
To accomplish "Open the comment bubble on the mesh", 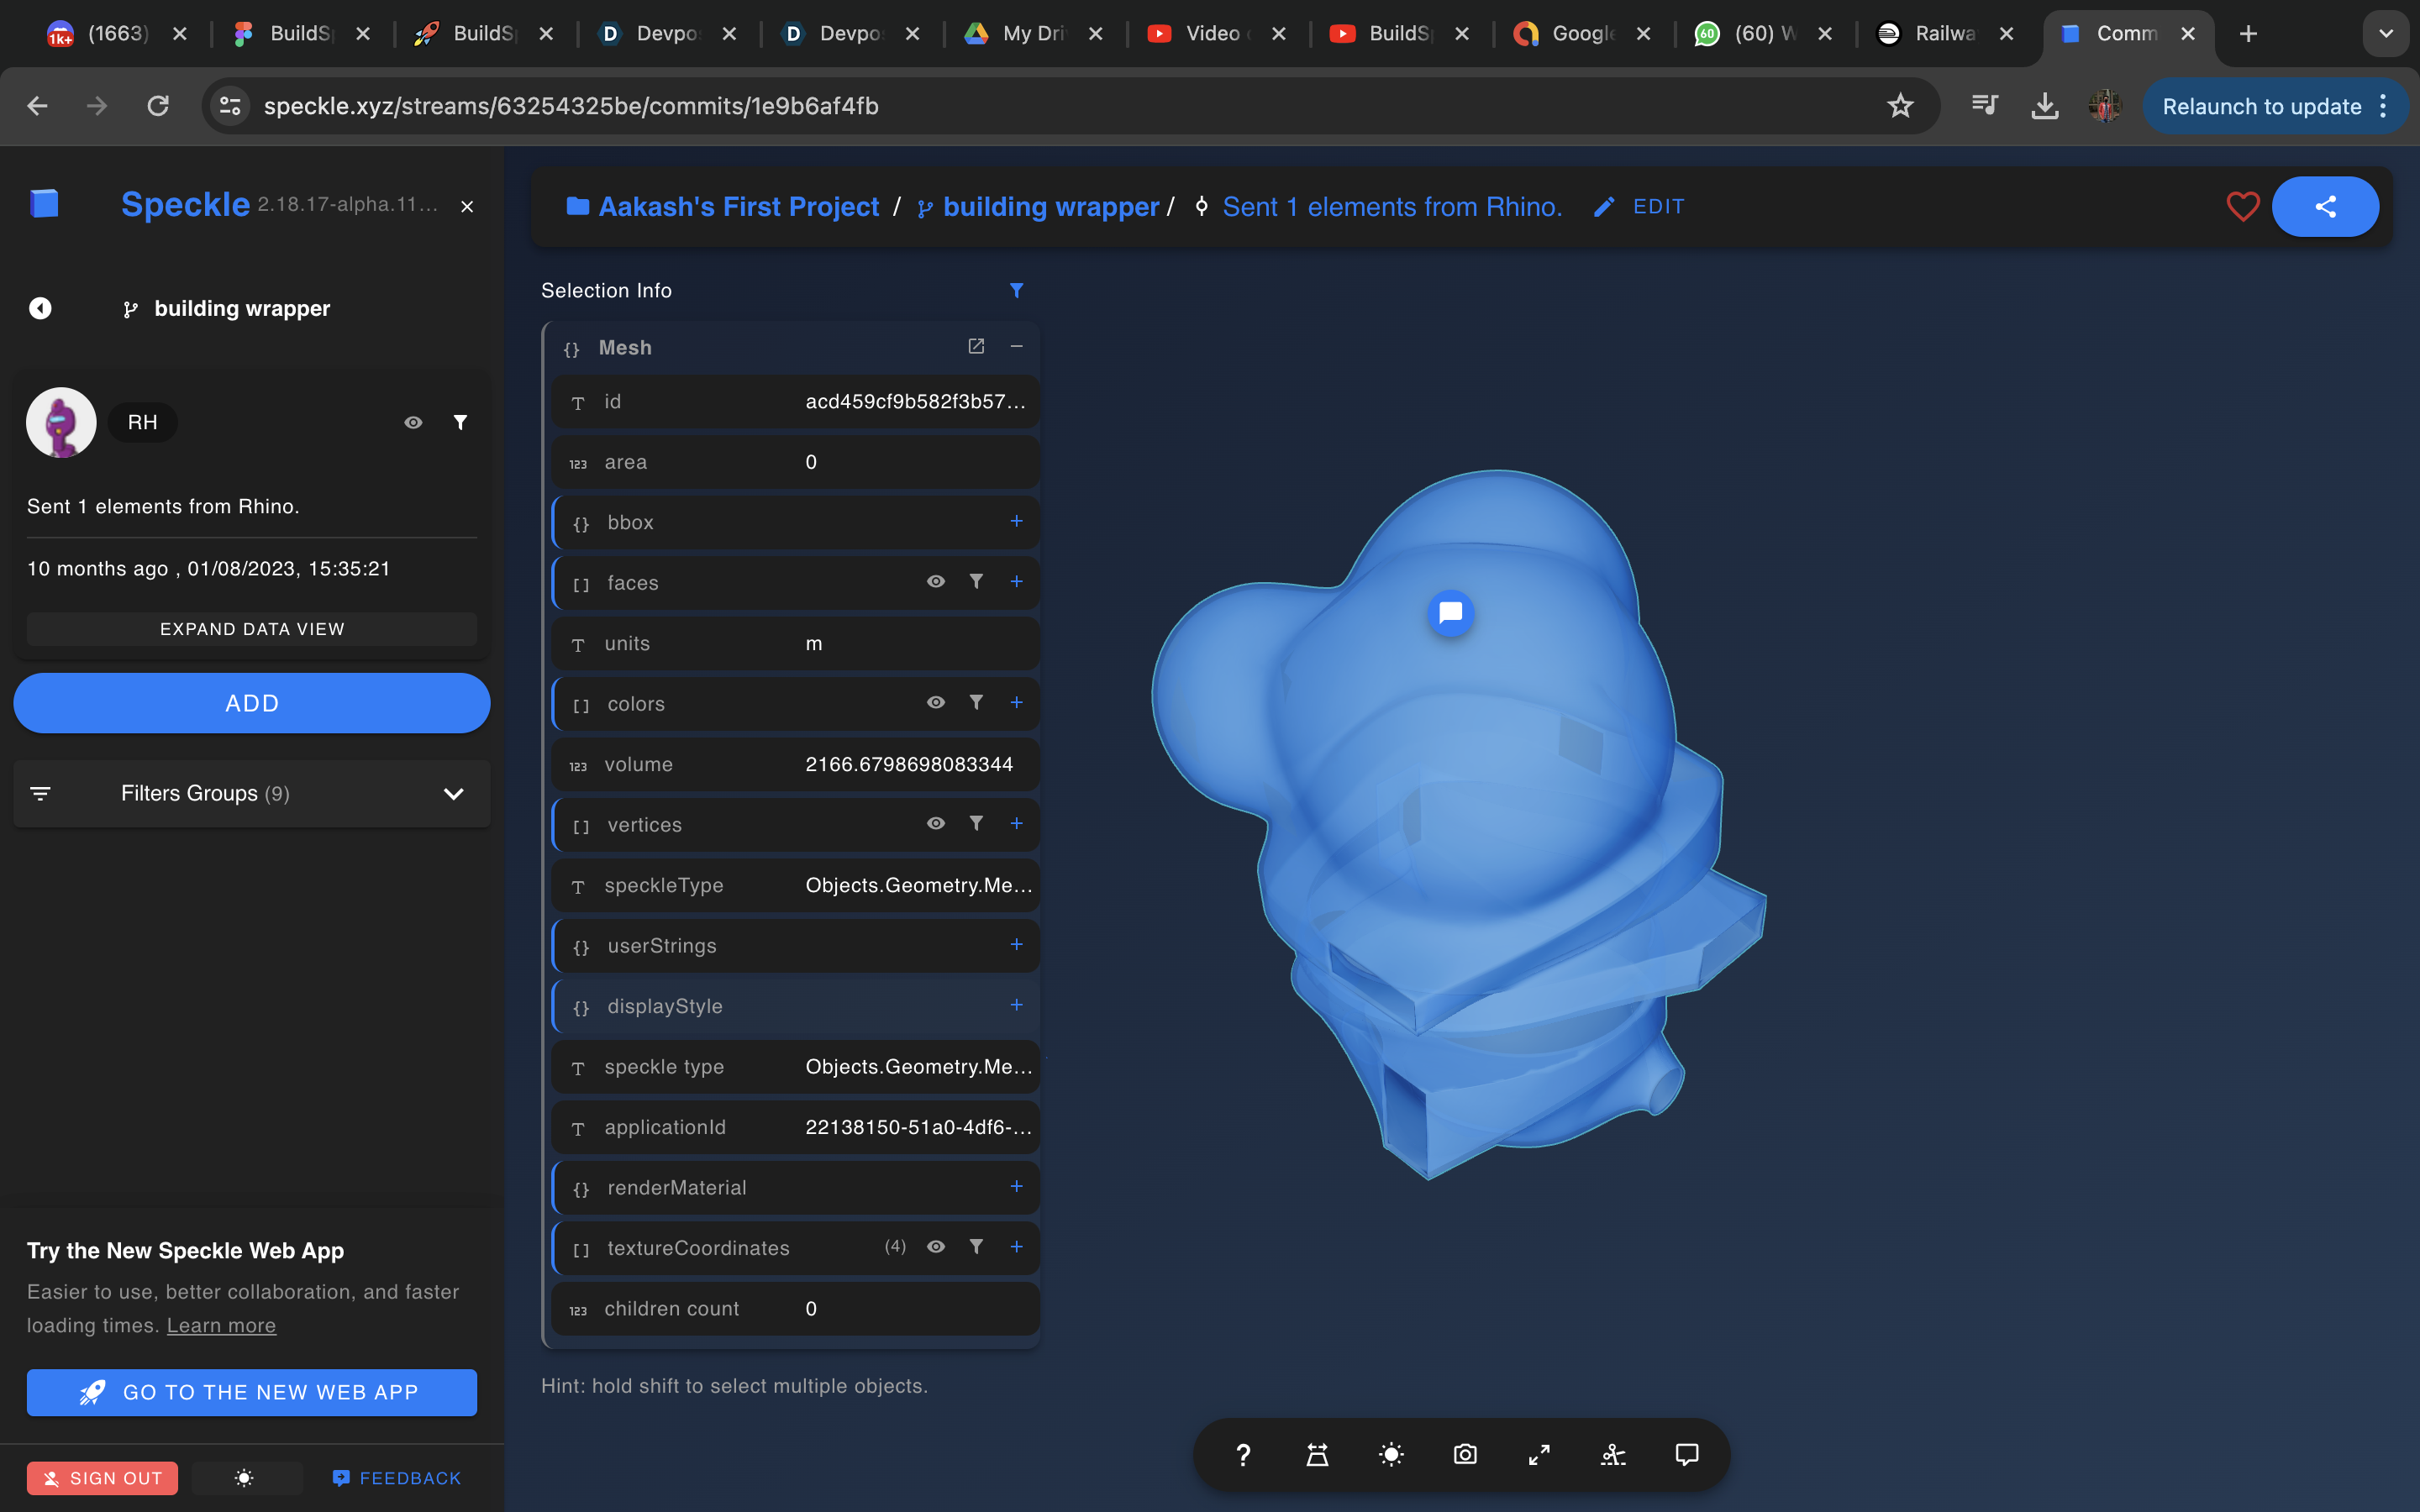I will tap(1450, 612).
